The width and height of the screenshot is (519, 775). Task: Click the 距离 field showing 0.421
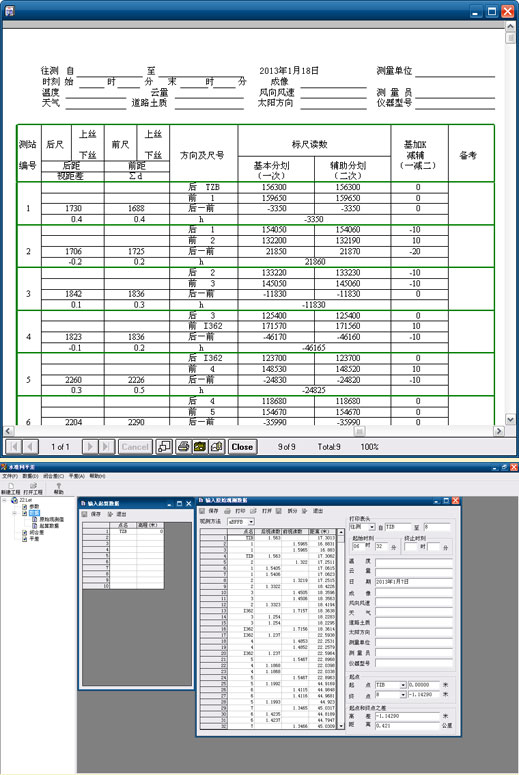tap(407, 725)
